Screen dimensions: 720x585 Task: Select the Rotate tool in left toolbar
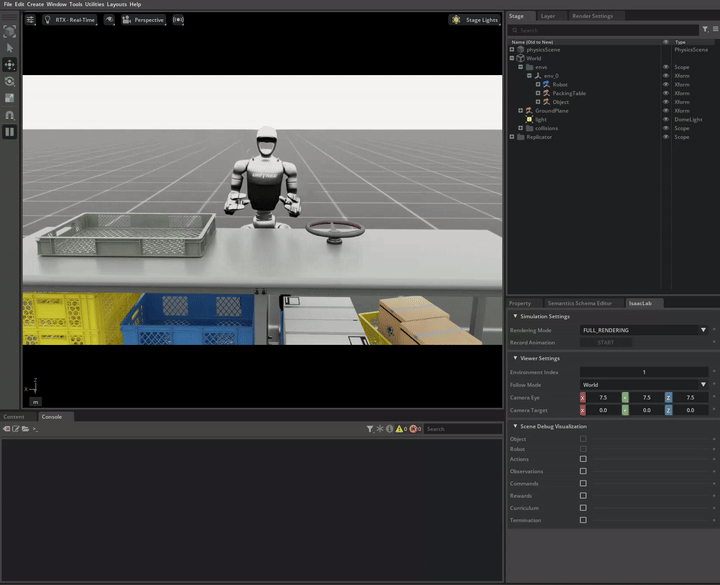point(10,81)
